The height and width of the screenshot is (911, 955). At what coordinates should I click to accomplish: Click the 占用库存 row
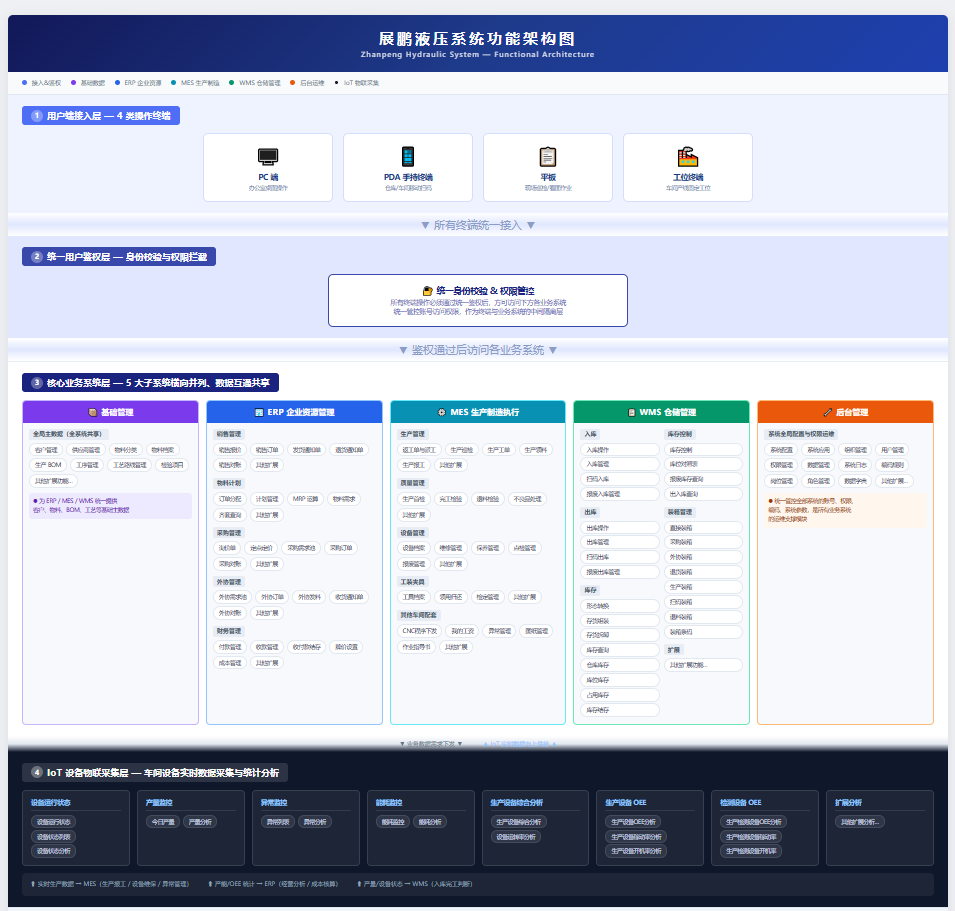click(620, 695)
